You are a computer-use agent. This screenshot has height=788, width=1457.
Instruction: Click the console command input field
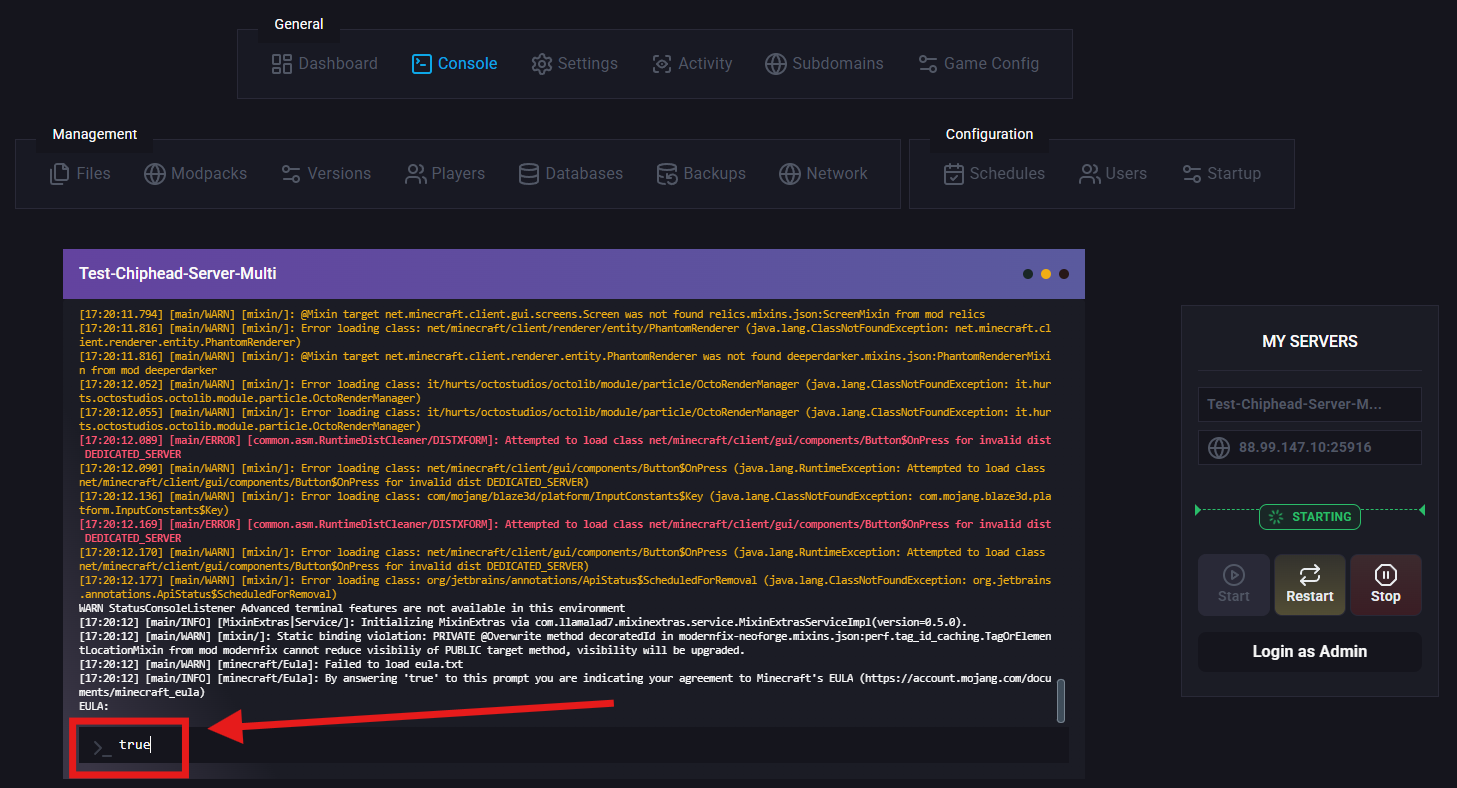coord(573,745)
